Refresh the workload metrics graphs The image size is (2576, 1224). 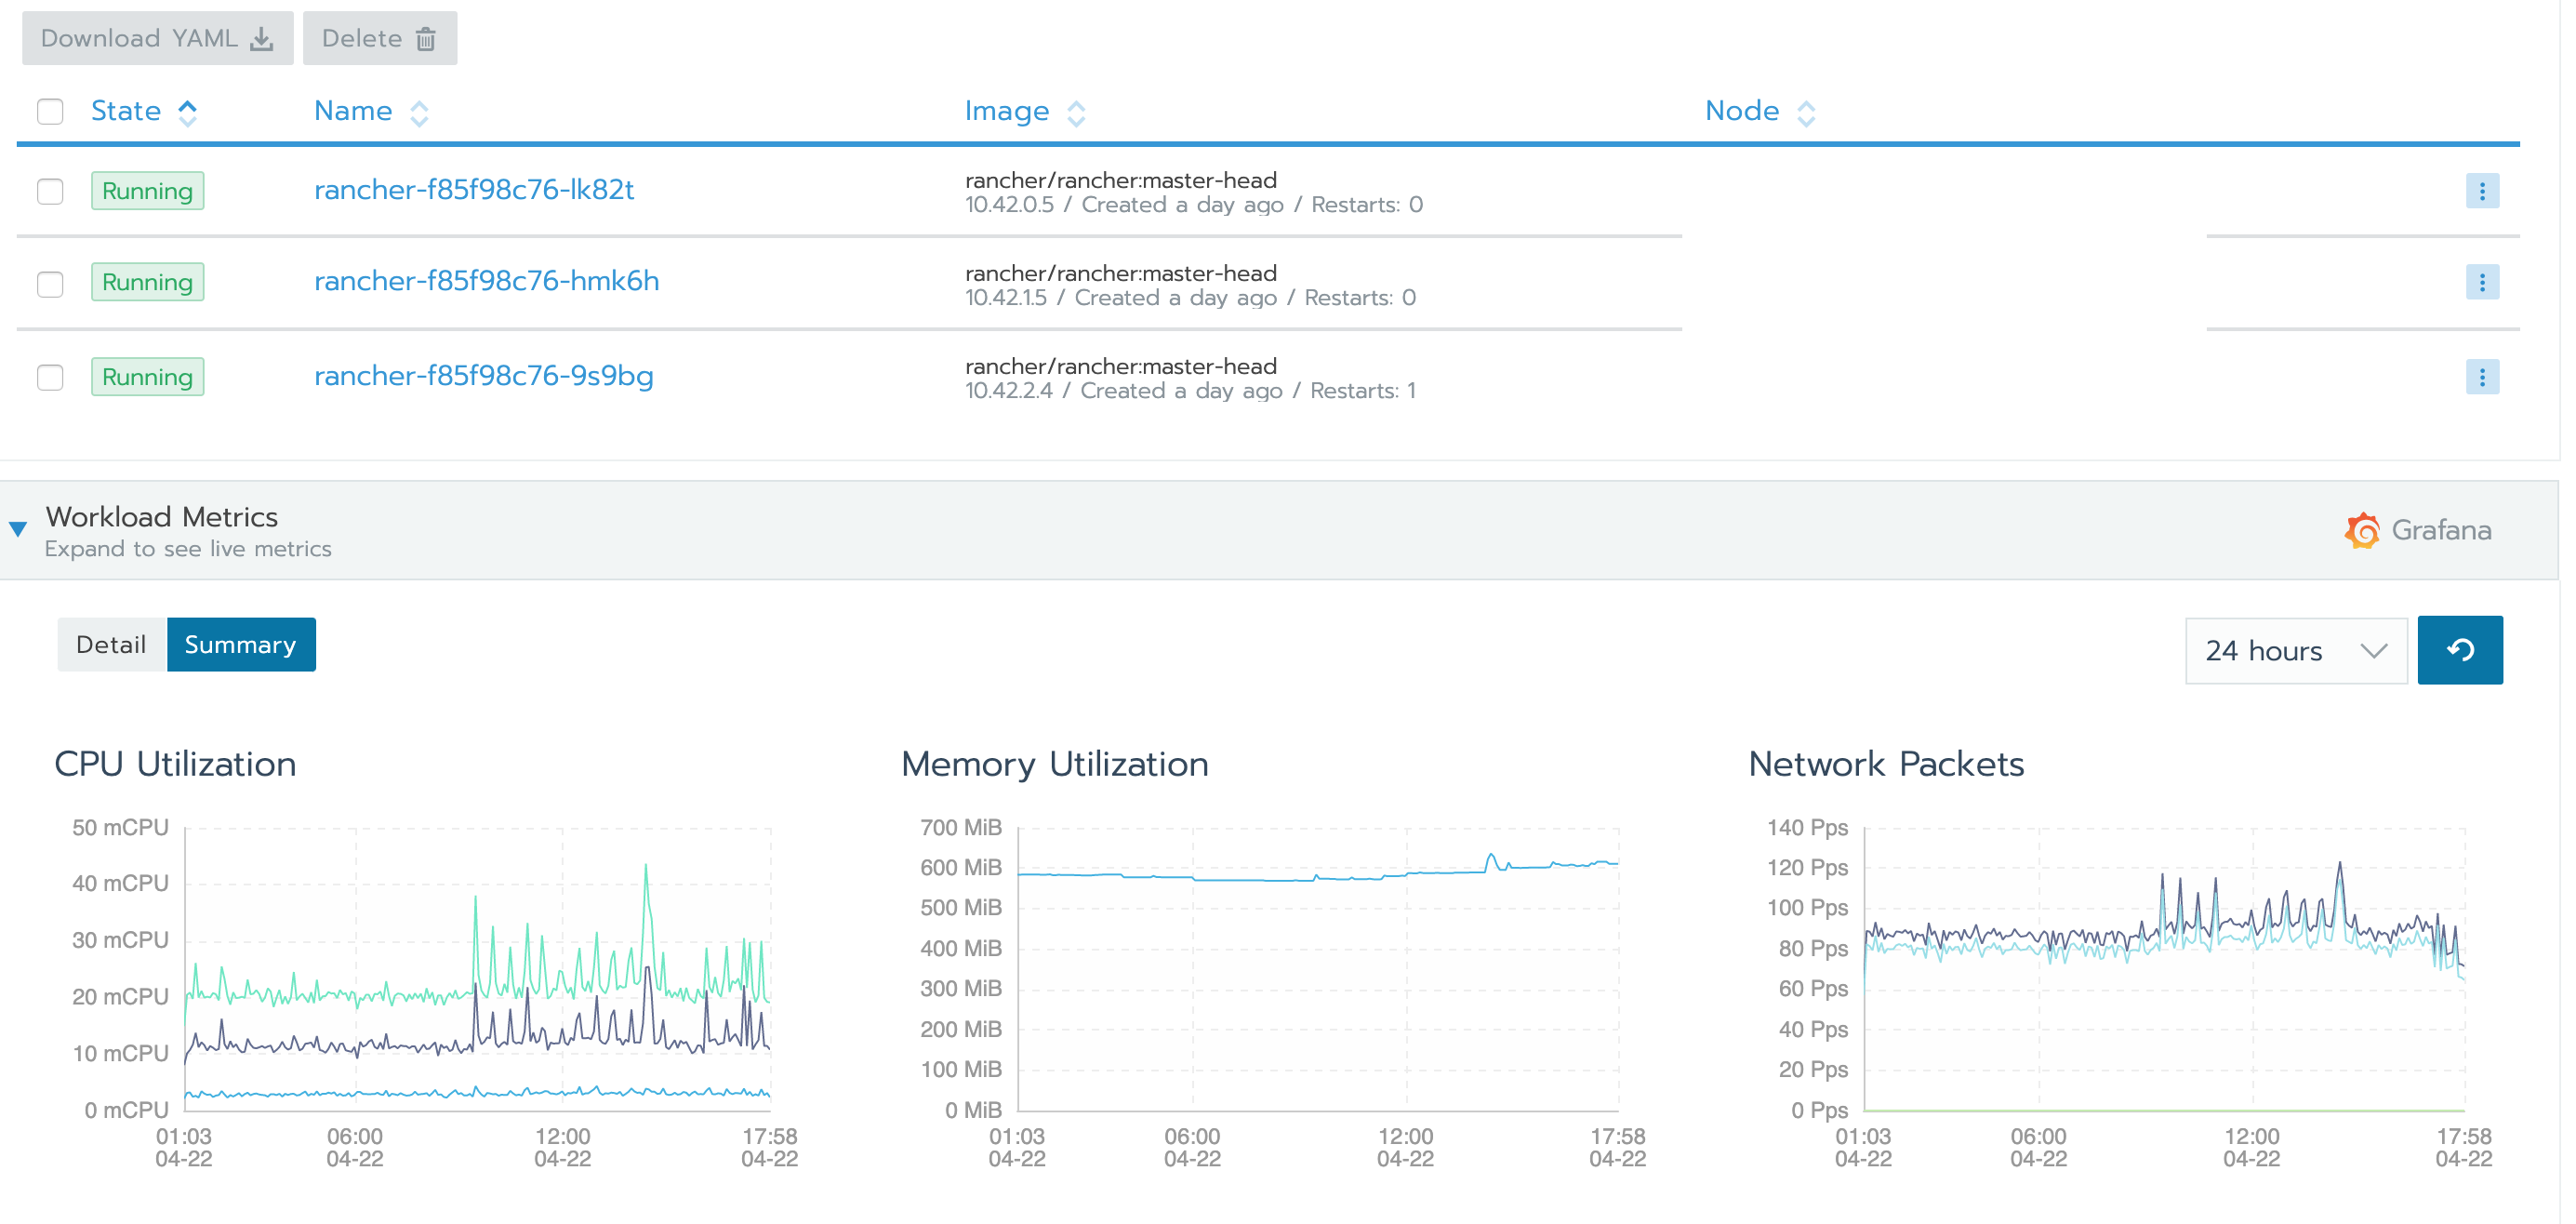click(x=2460, y=650)
